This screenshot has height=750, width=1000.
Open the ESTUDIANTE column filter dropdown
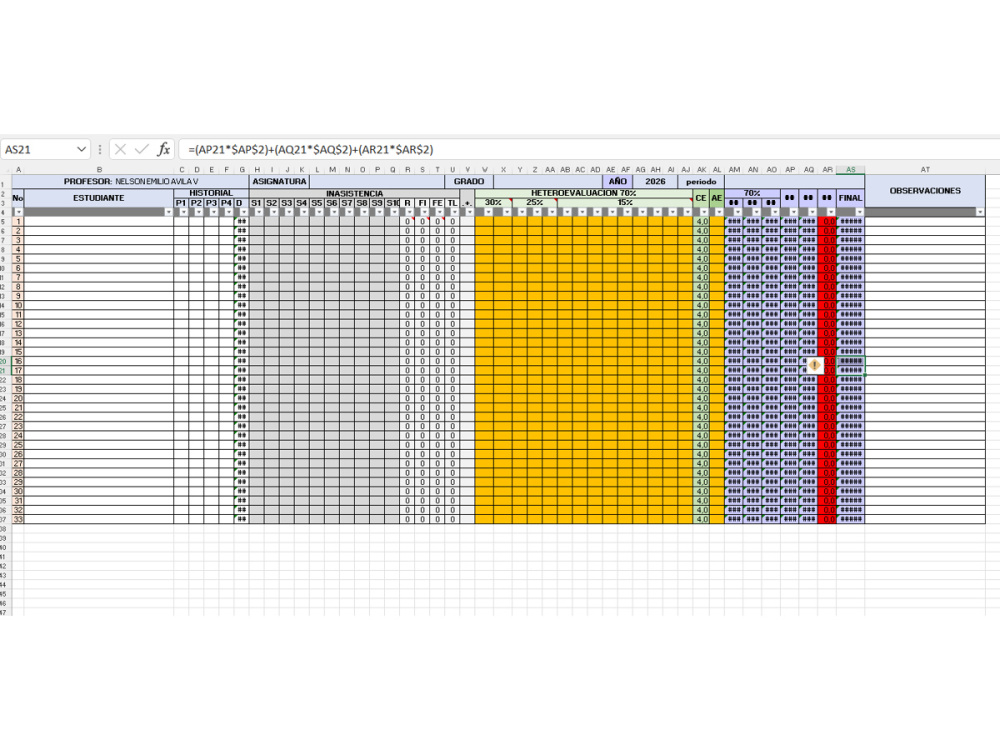click(x=168, y=212)
